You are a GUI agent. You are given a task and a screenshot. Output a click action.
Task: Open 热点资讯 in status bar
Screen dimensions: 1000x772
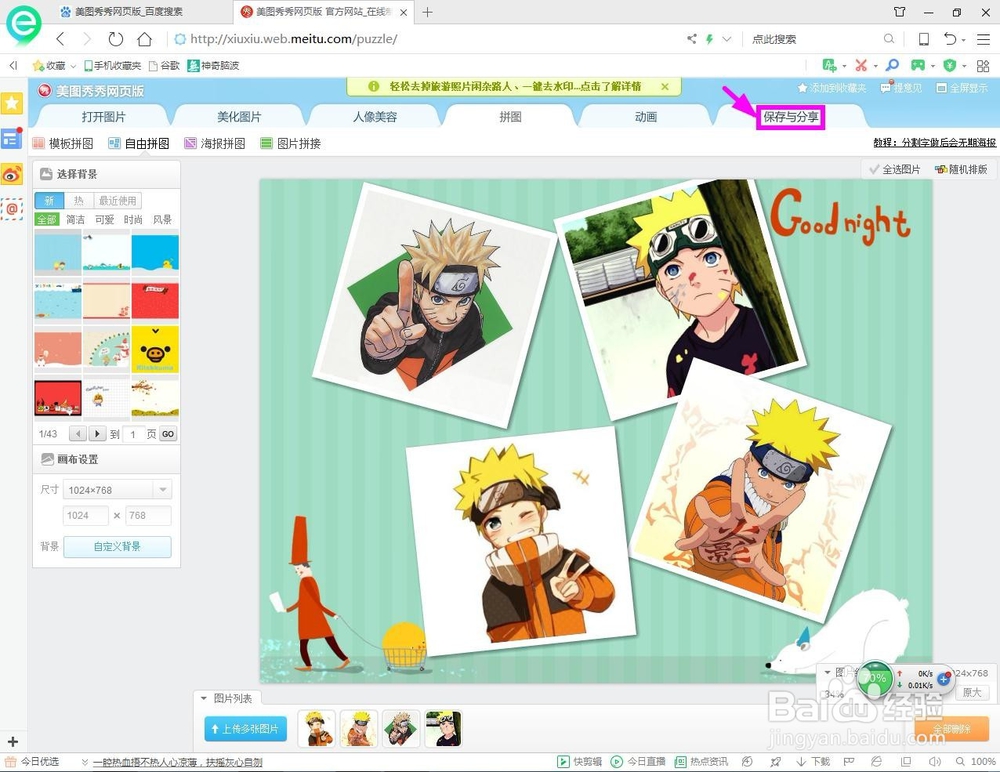coord(702,762)
